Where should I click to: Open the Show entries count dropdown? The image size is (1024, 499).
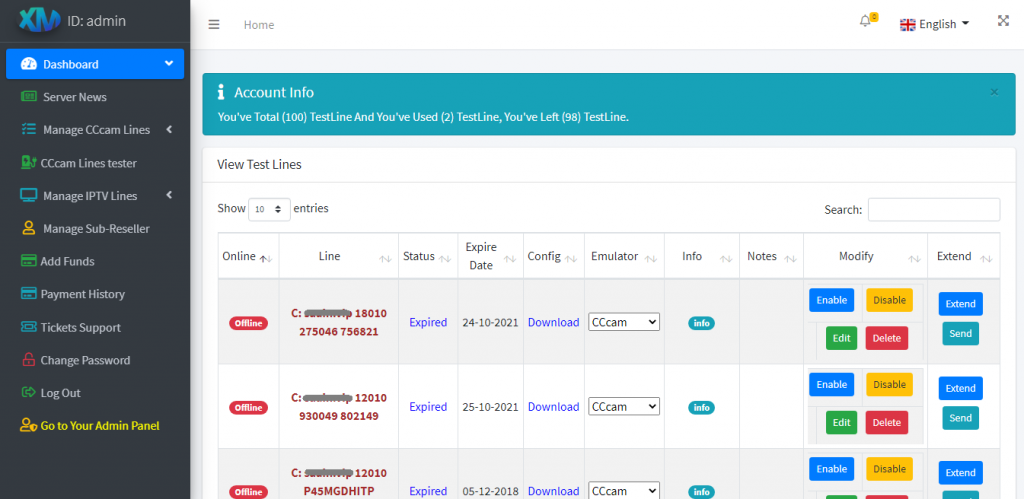point(269,209)
